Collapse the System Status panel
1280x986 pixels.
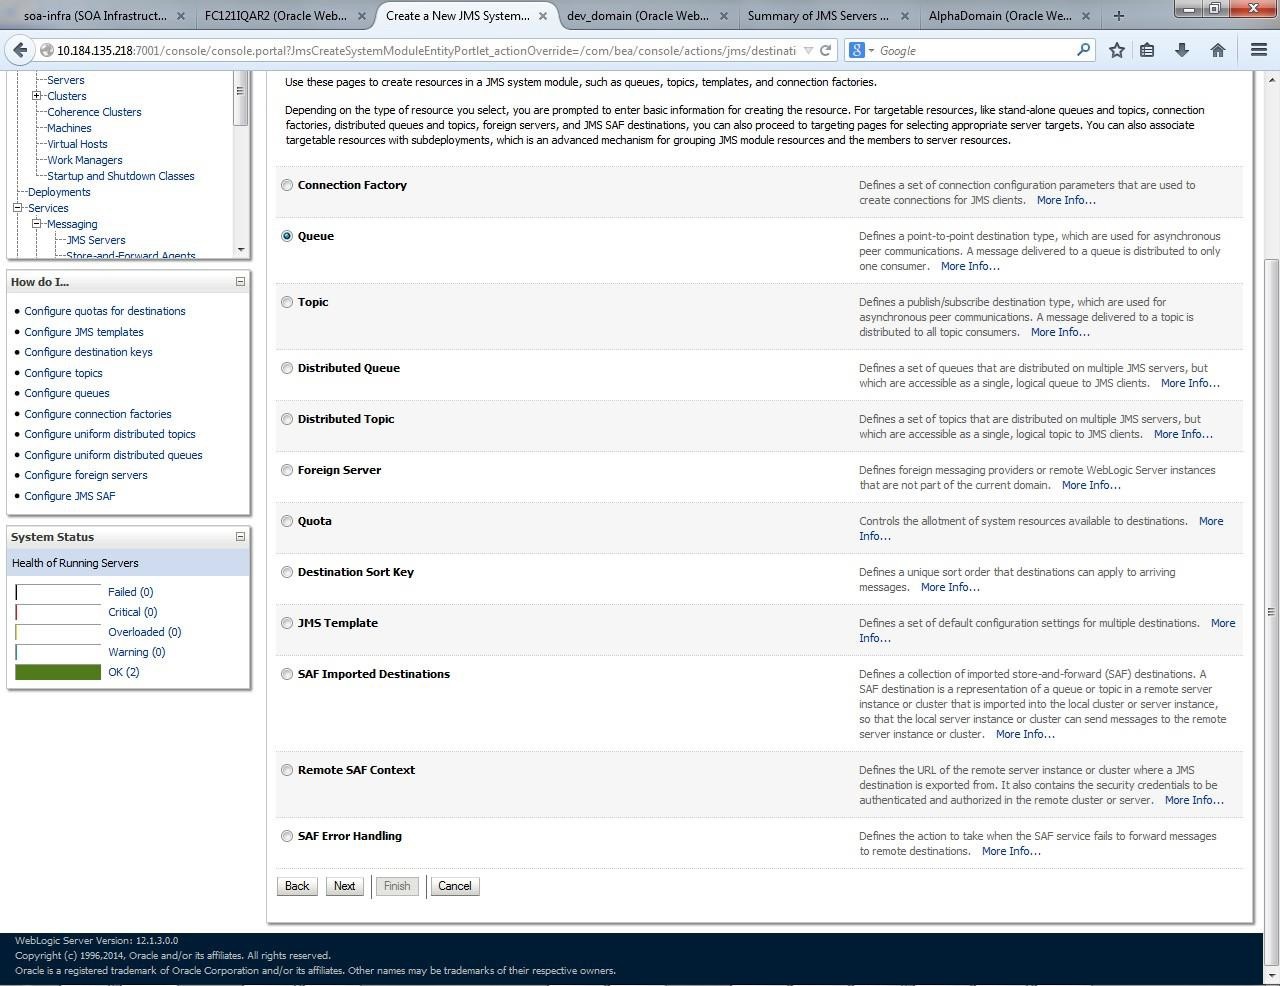coord(240,537)
